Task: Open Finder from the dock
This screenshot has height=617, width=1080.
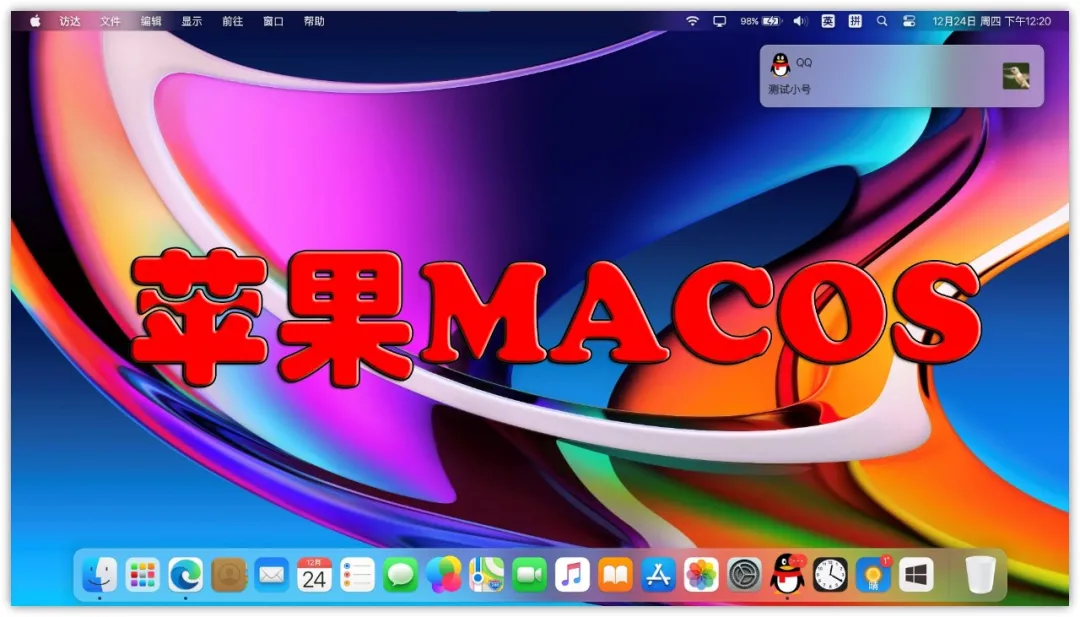Action: click(99, 574)
